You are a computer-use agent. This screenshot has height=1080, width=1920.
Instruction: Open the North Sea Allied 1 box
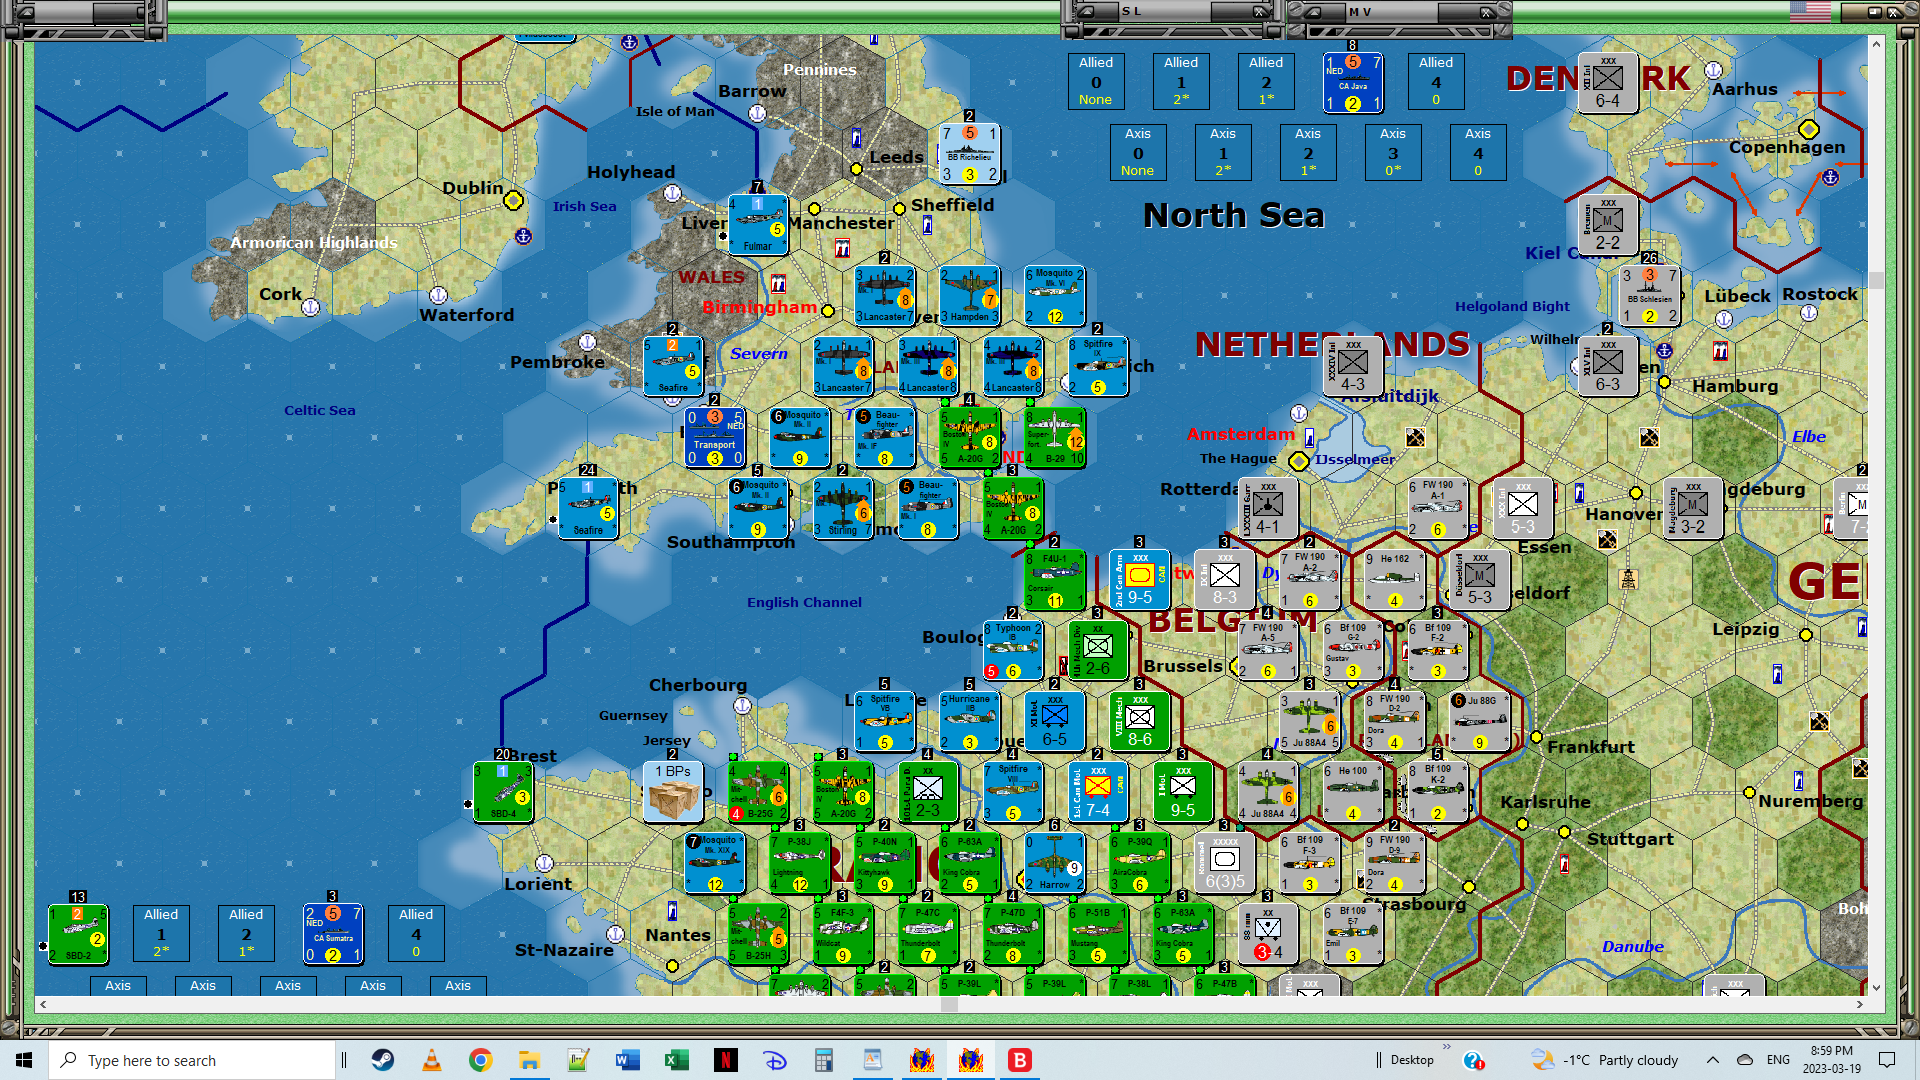click(1181, 81)
